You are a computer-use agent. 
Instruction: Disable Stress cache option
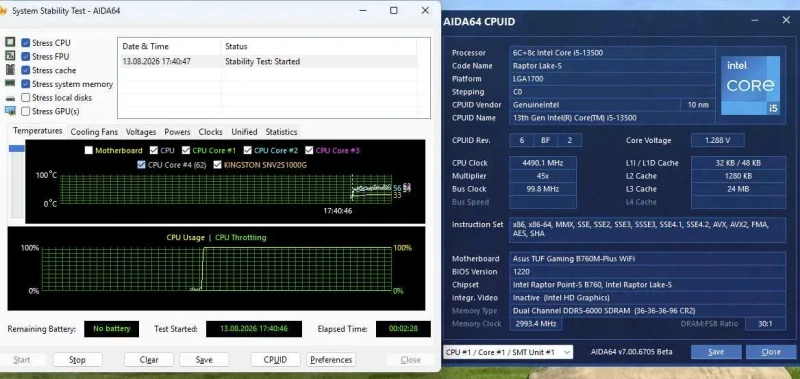click(x=26, y=70)
